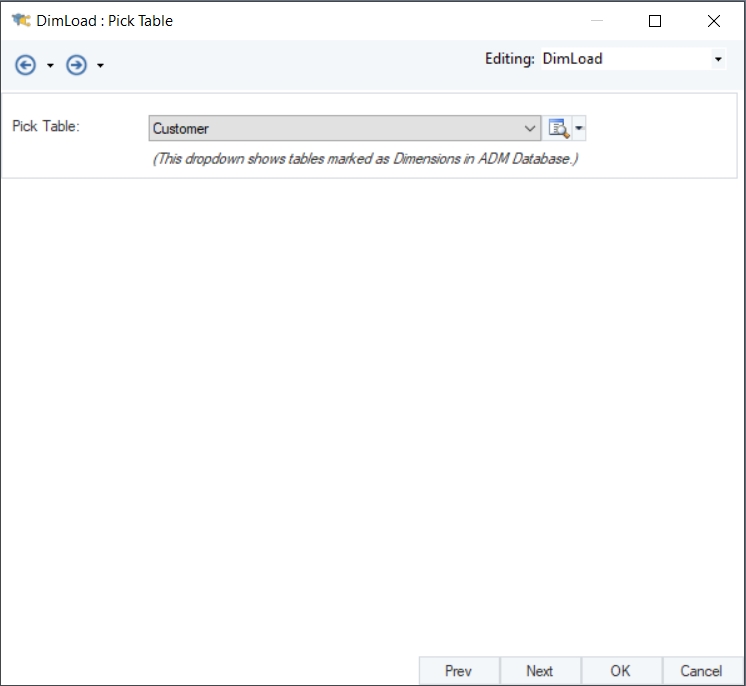Click the back navigation arrow icon
746x686 pixels.
26,65
